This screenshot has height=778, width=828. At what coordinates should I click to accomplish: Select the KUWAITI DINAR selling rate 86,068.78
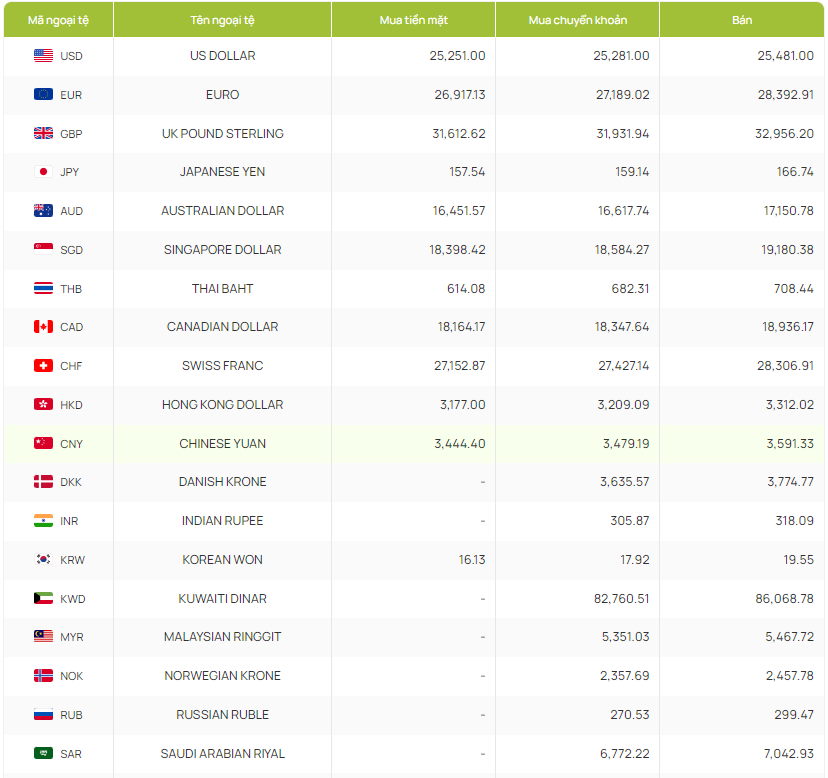[x=785, y=599]
